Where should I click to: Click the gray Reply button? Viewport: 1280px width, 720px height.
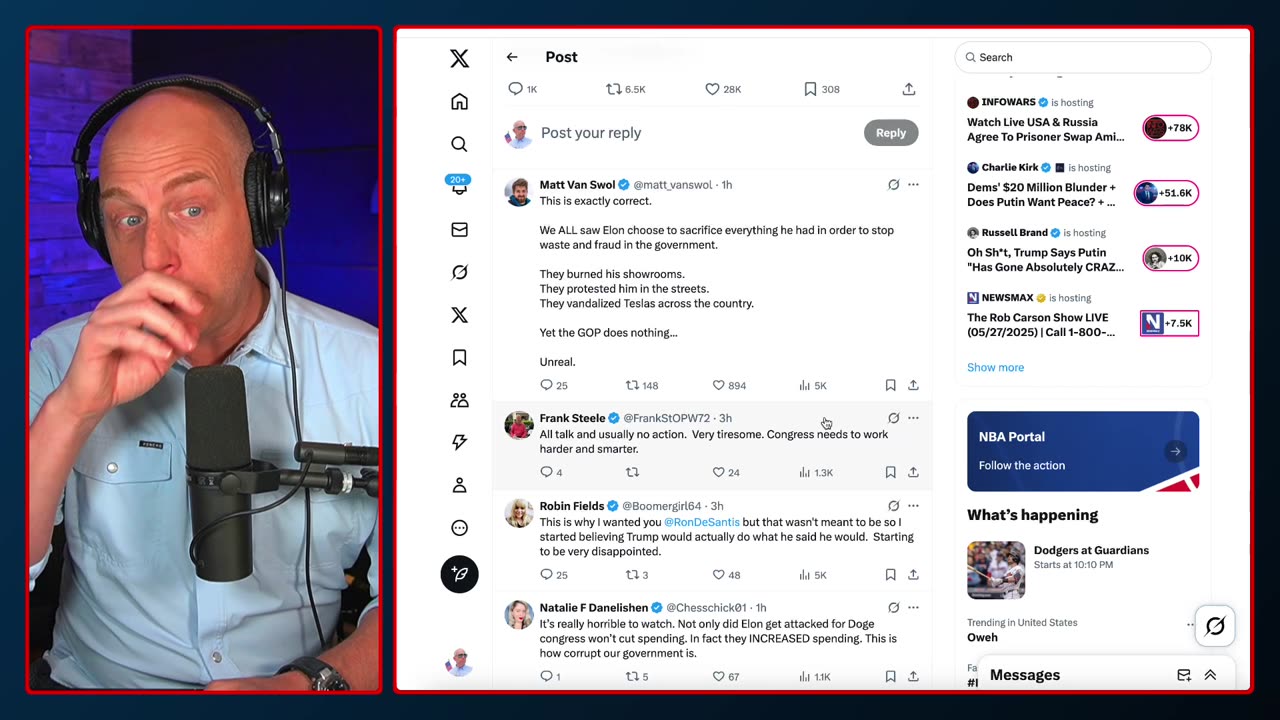(891, 133)
